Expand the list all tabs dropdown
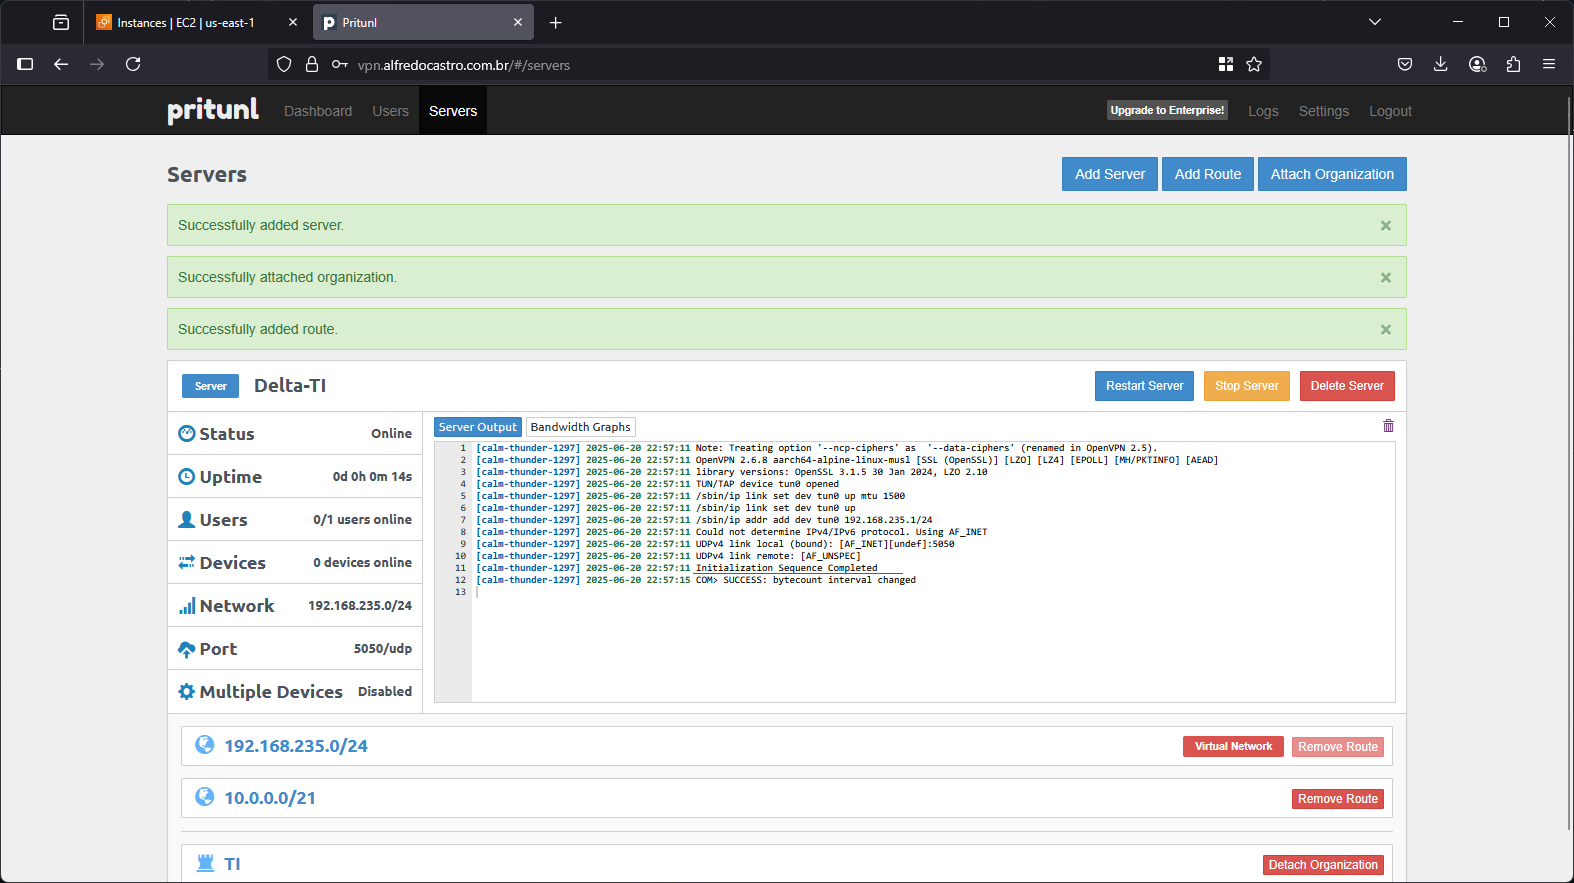Image resolution: width=1574 pixels, height=883 pixels. point(1375,22)
